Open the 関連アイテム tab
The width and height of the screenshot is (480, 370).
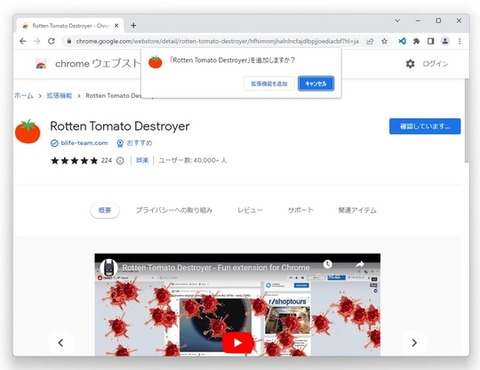coord(357,210)
